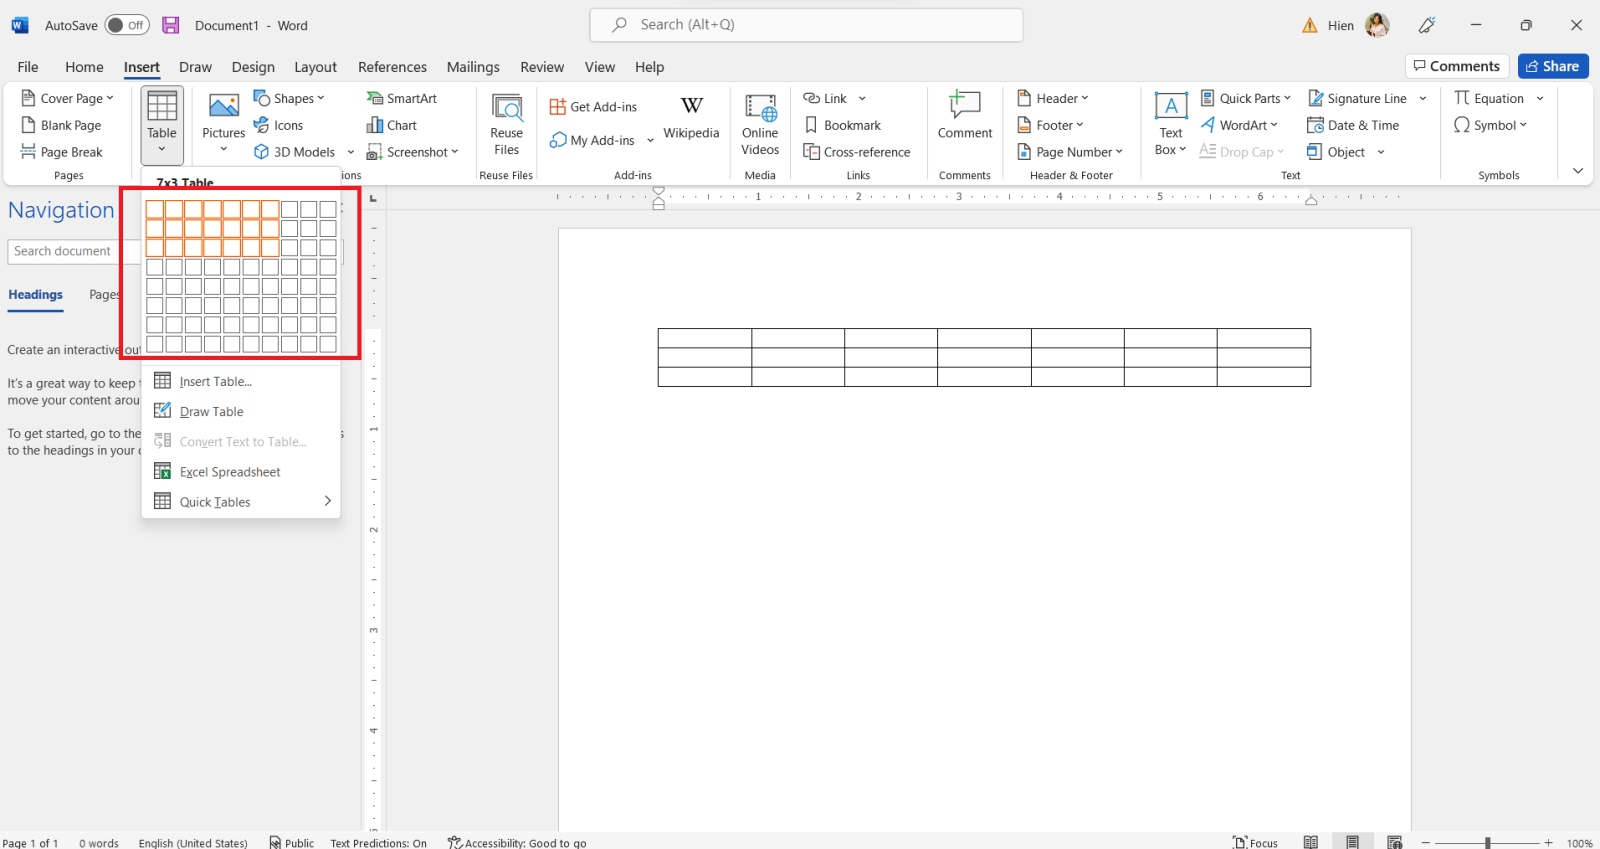The width and height of the screenshot is (1600, 849).
Task: Insert a Chart from the ribbon
Action: click(x=392, y=125)
